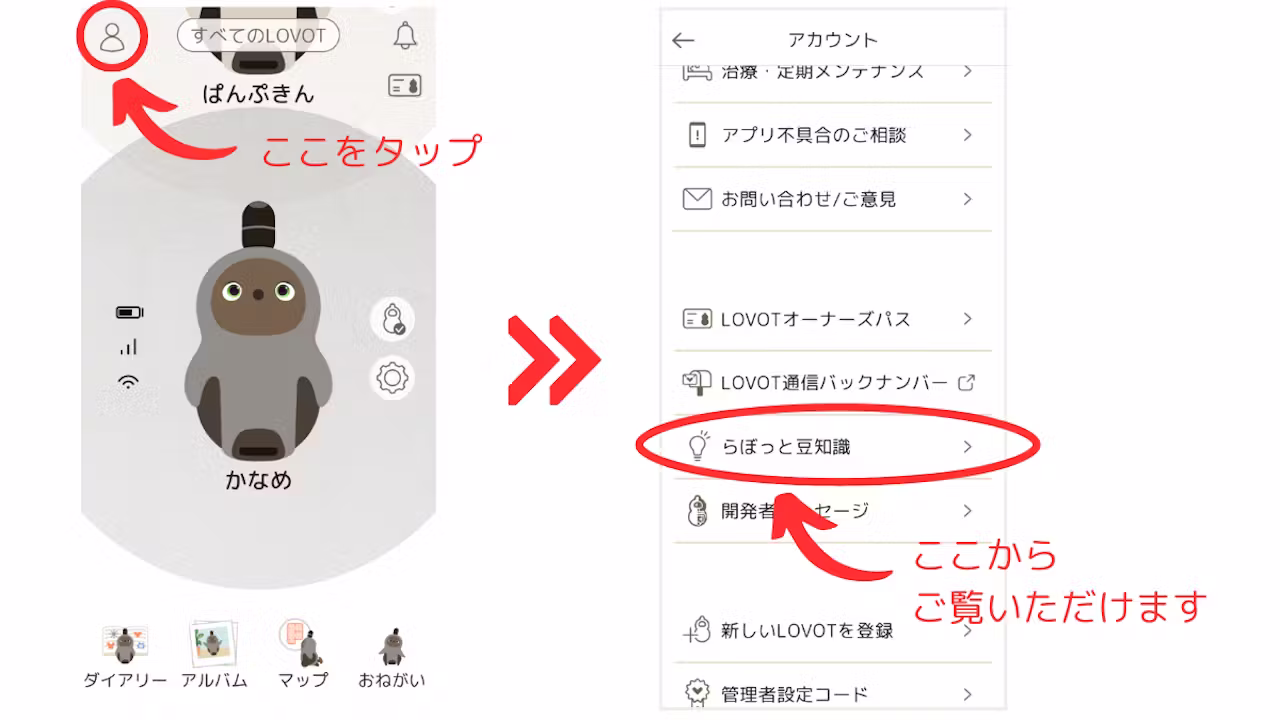This screenshot has width=1280, height=720.
Task: Open アプリ不具合のご相談 menu item
Action: pos(832,135)
